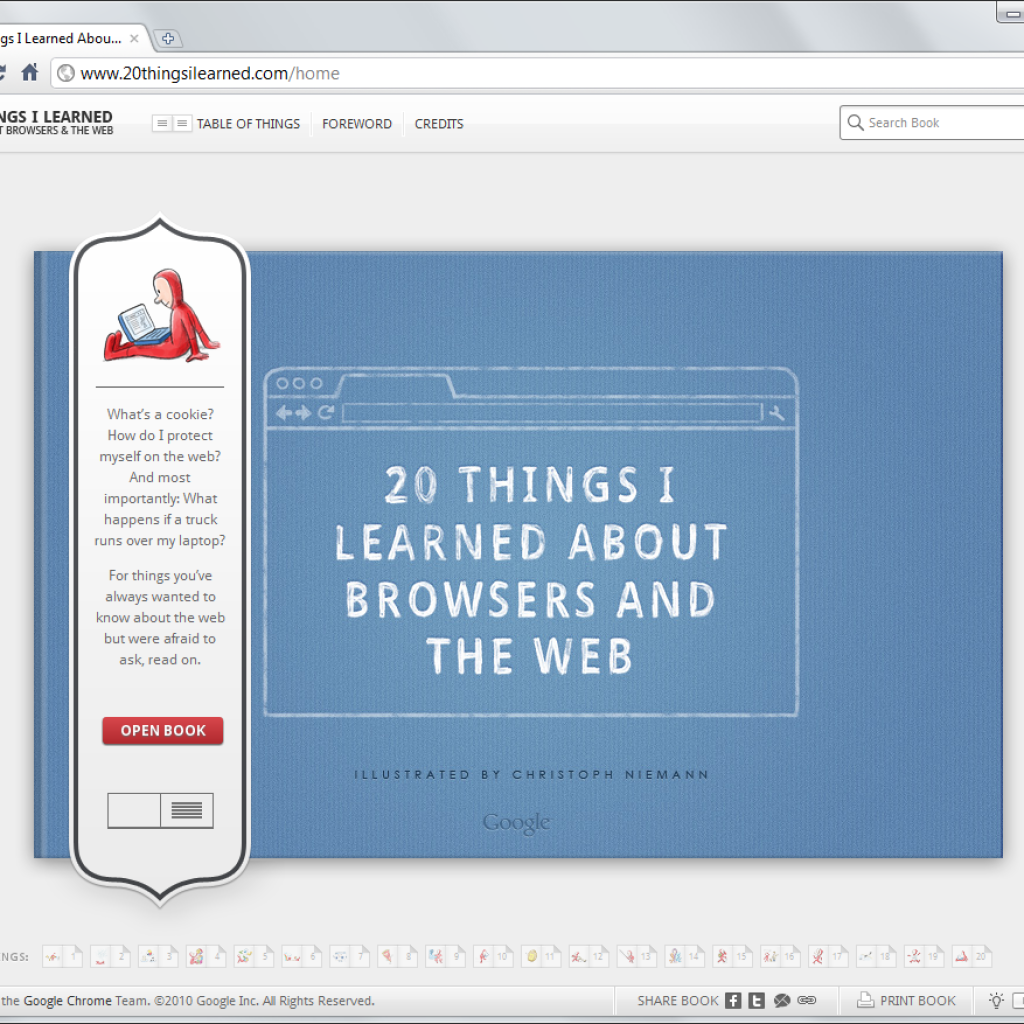Toggle the light bulb lights icon
The image size is (1024, 1024).
(x=996, y=1000)
